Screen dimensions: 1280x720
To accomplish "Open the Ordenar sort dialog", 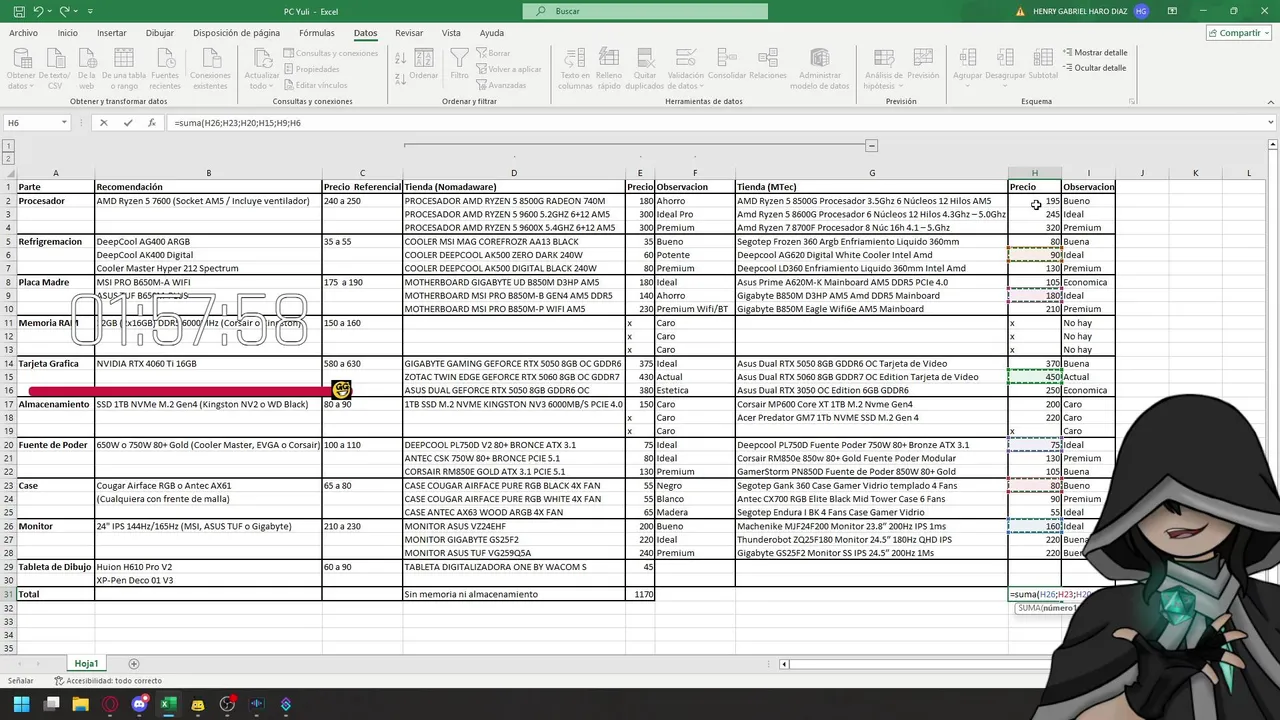I will click(x=424, y=64).
